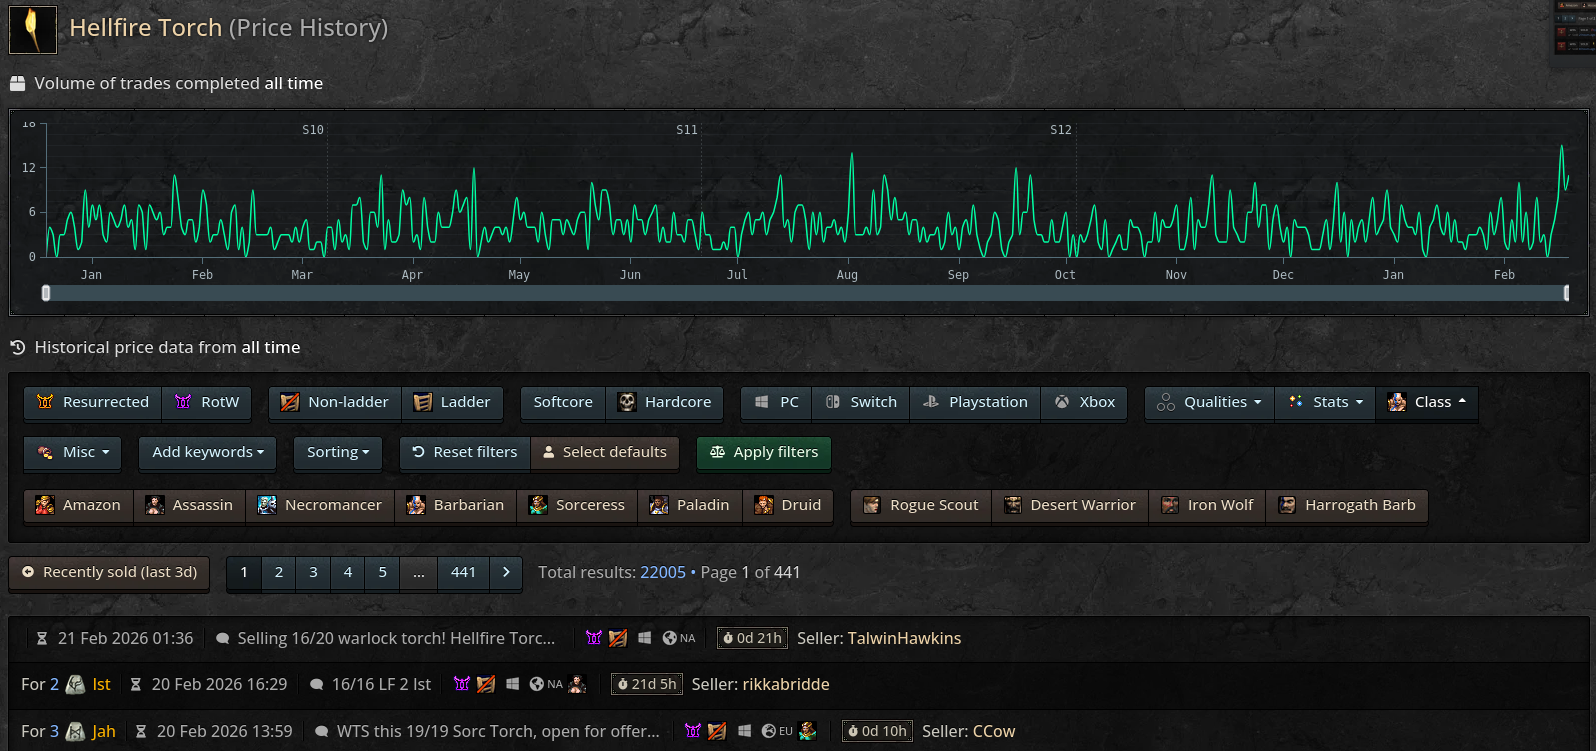Select the Amazon class filter
Screen dimensions: 1596x751
click(x=78, y=506)
